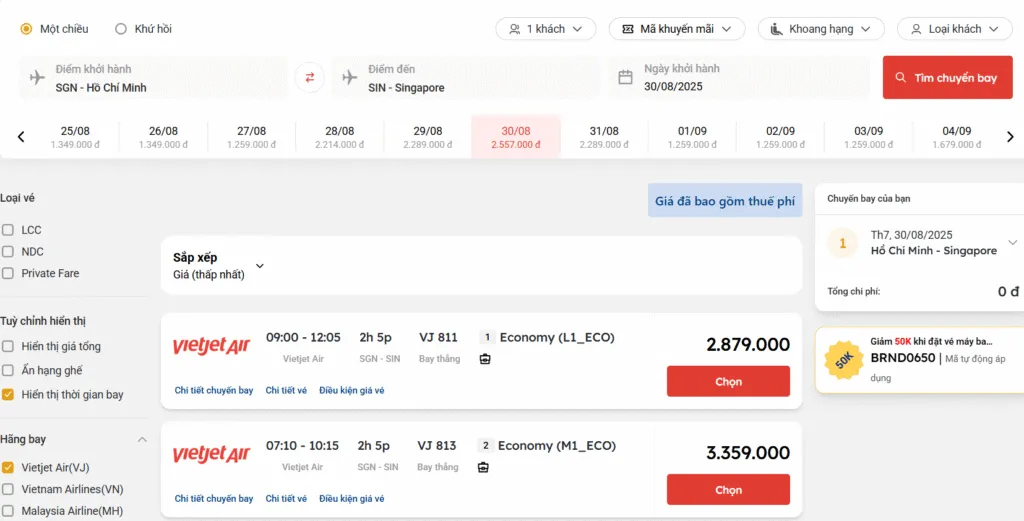
Task: Click seat count badge 2 beside Economy M1_ECO
Action: click(x=485, y=446)
